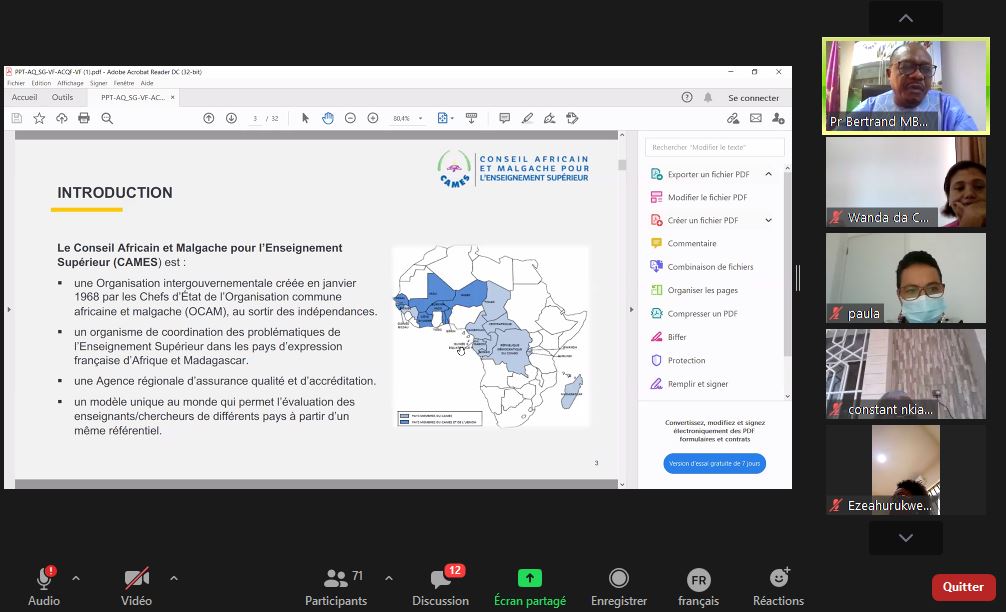This screenshot has height=612, width=1006.
Task: Expand Participants options caret
Action: (x=389, y=578)
